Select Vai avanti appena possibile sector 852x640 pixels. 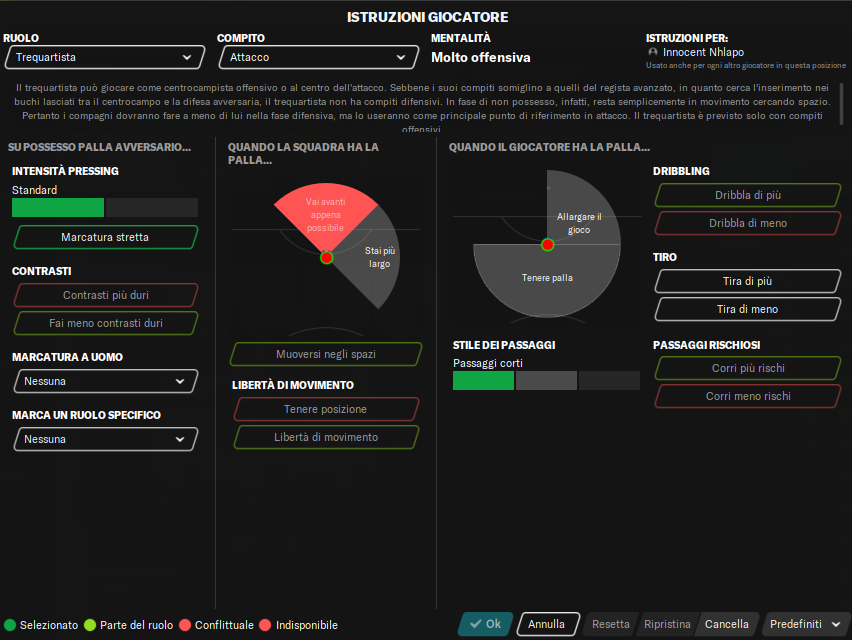[x=325, y=215]
